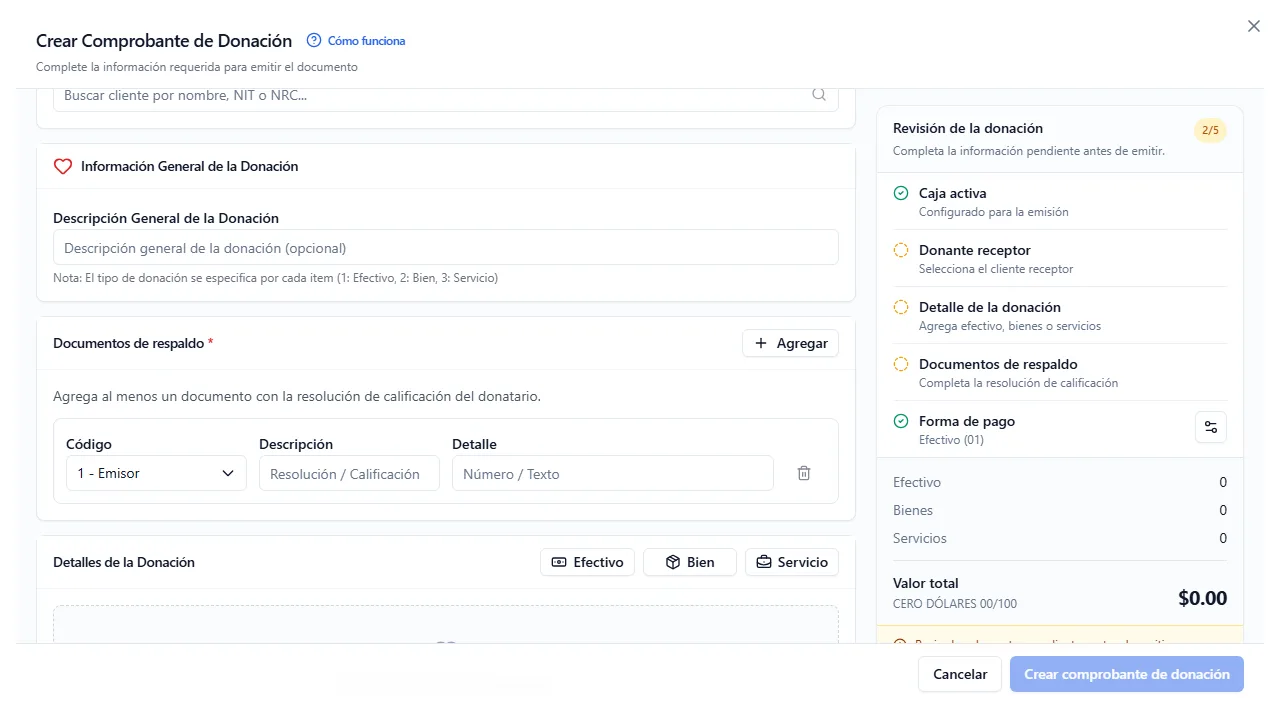Click the 2/5 progress badge
Image resolution: width=1280 pixels, height=720 pixels.
coord(1210,130)
